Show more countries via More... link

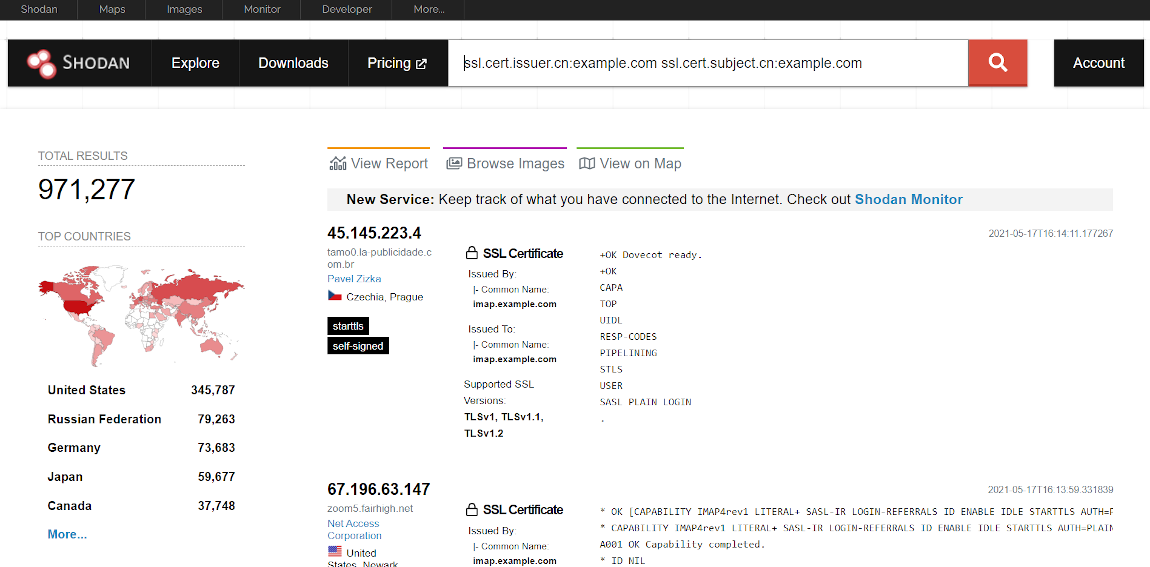click(x=67, y=535)
